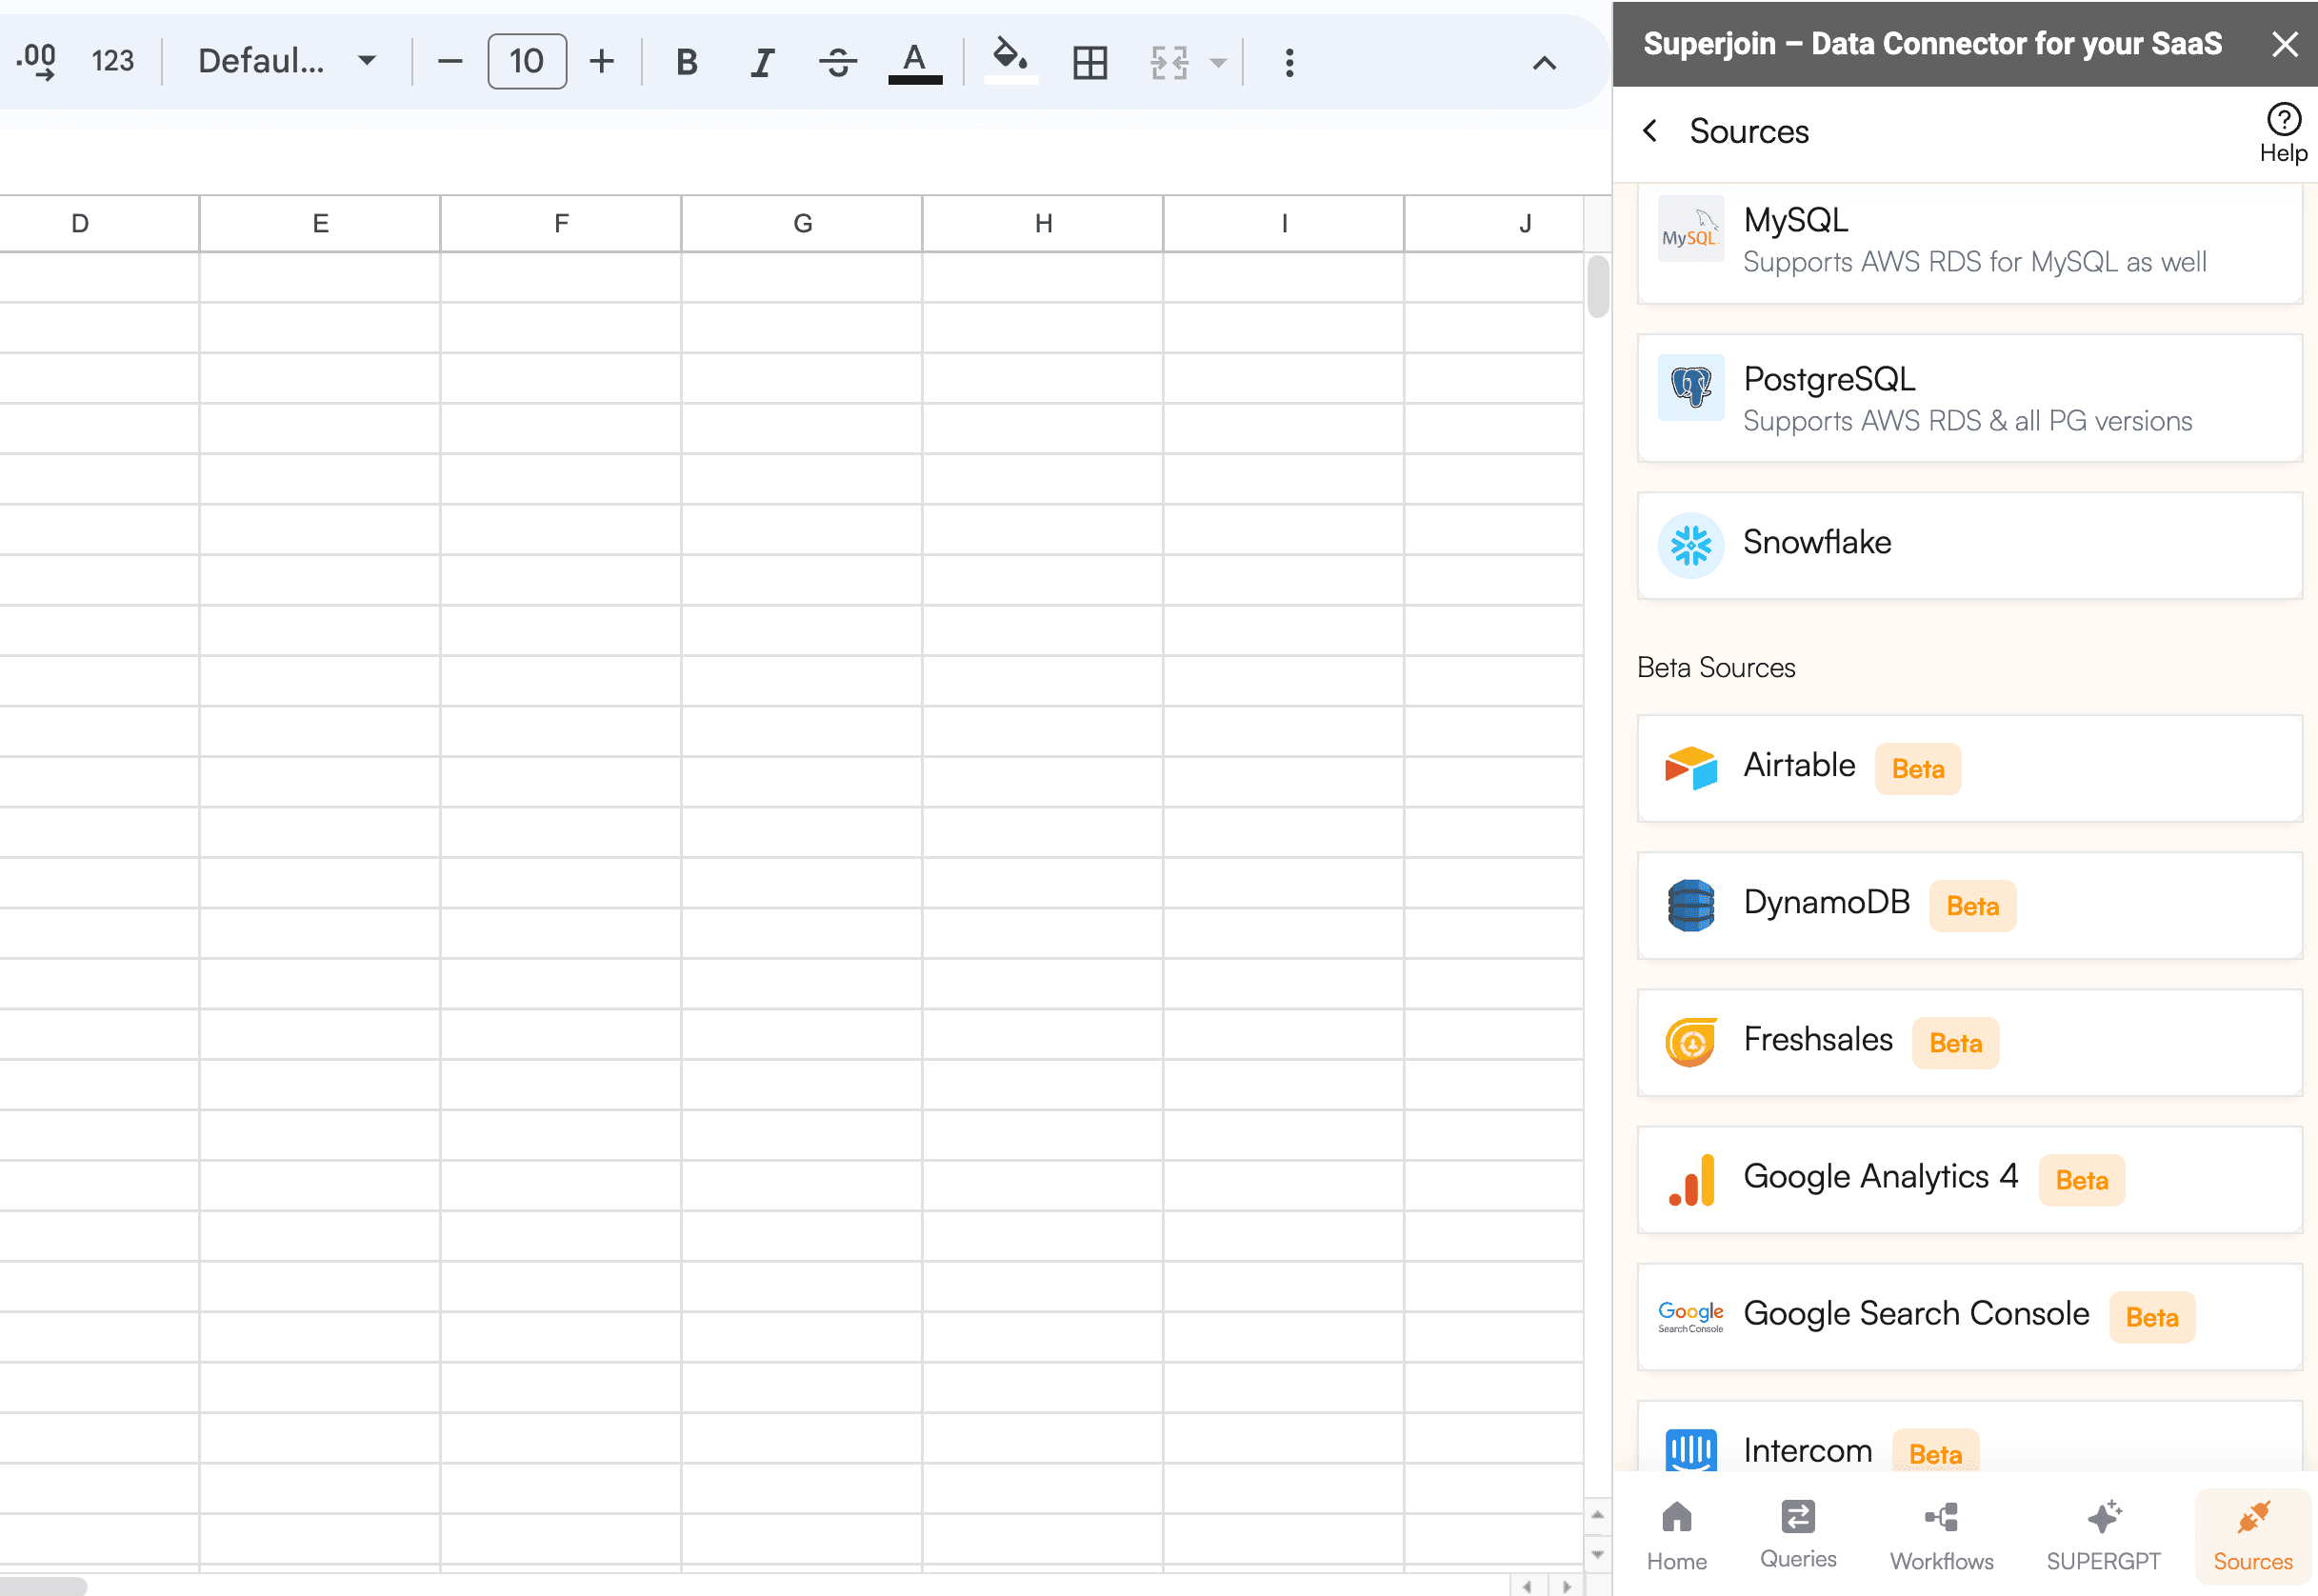
Task: Click the horizontal scroll right arrow
Action: [x=1567, y=1586]
